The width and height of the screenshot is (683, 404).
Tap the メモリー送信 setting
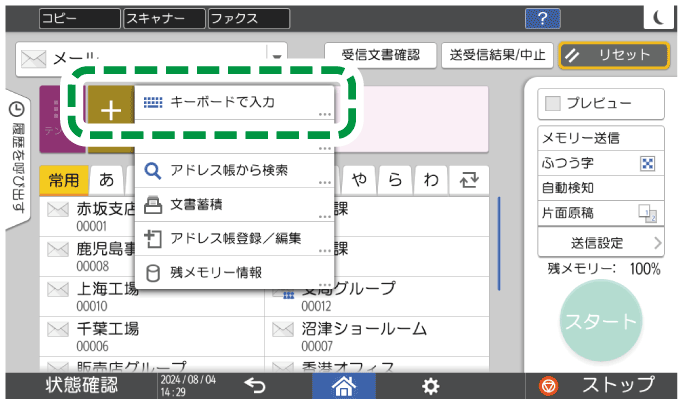pos(601,139)
